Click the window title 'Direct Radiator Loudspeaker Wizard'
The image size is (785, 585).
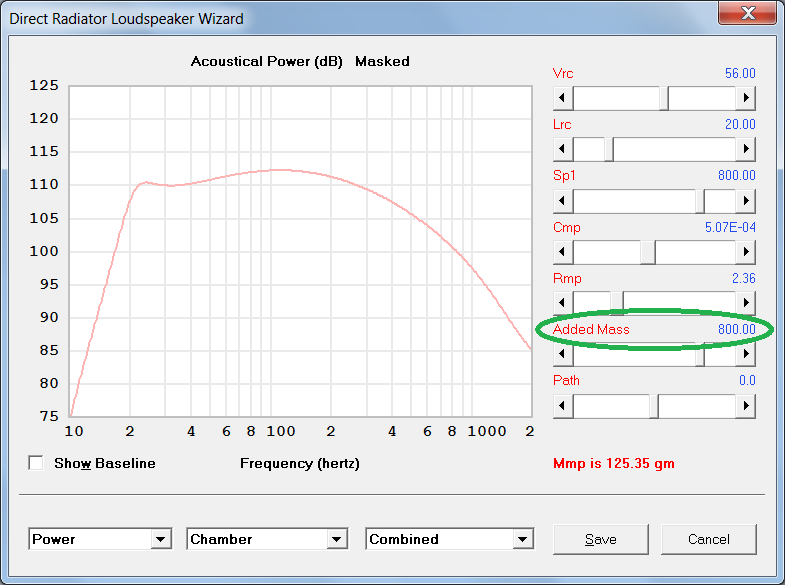click(x=126, y=19)
